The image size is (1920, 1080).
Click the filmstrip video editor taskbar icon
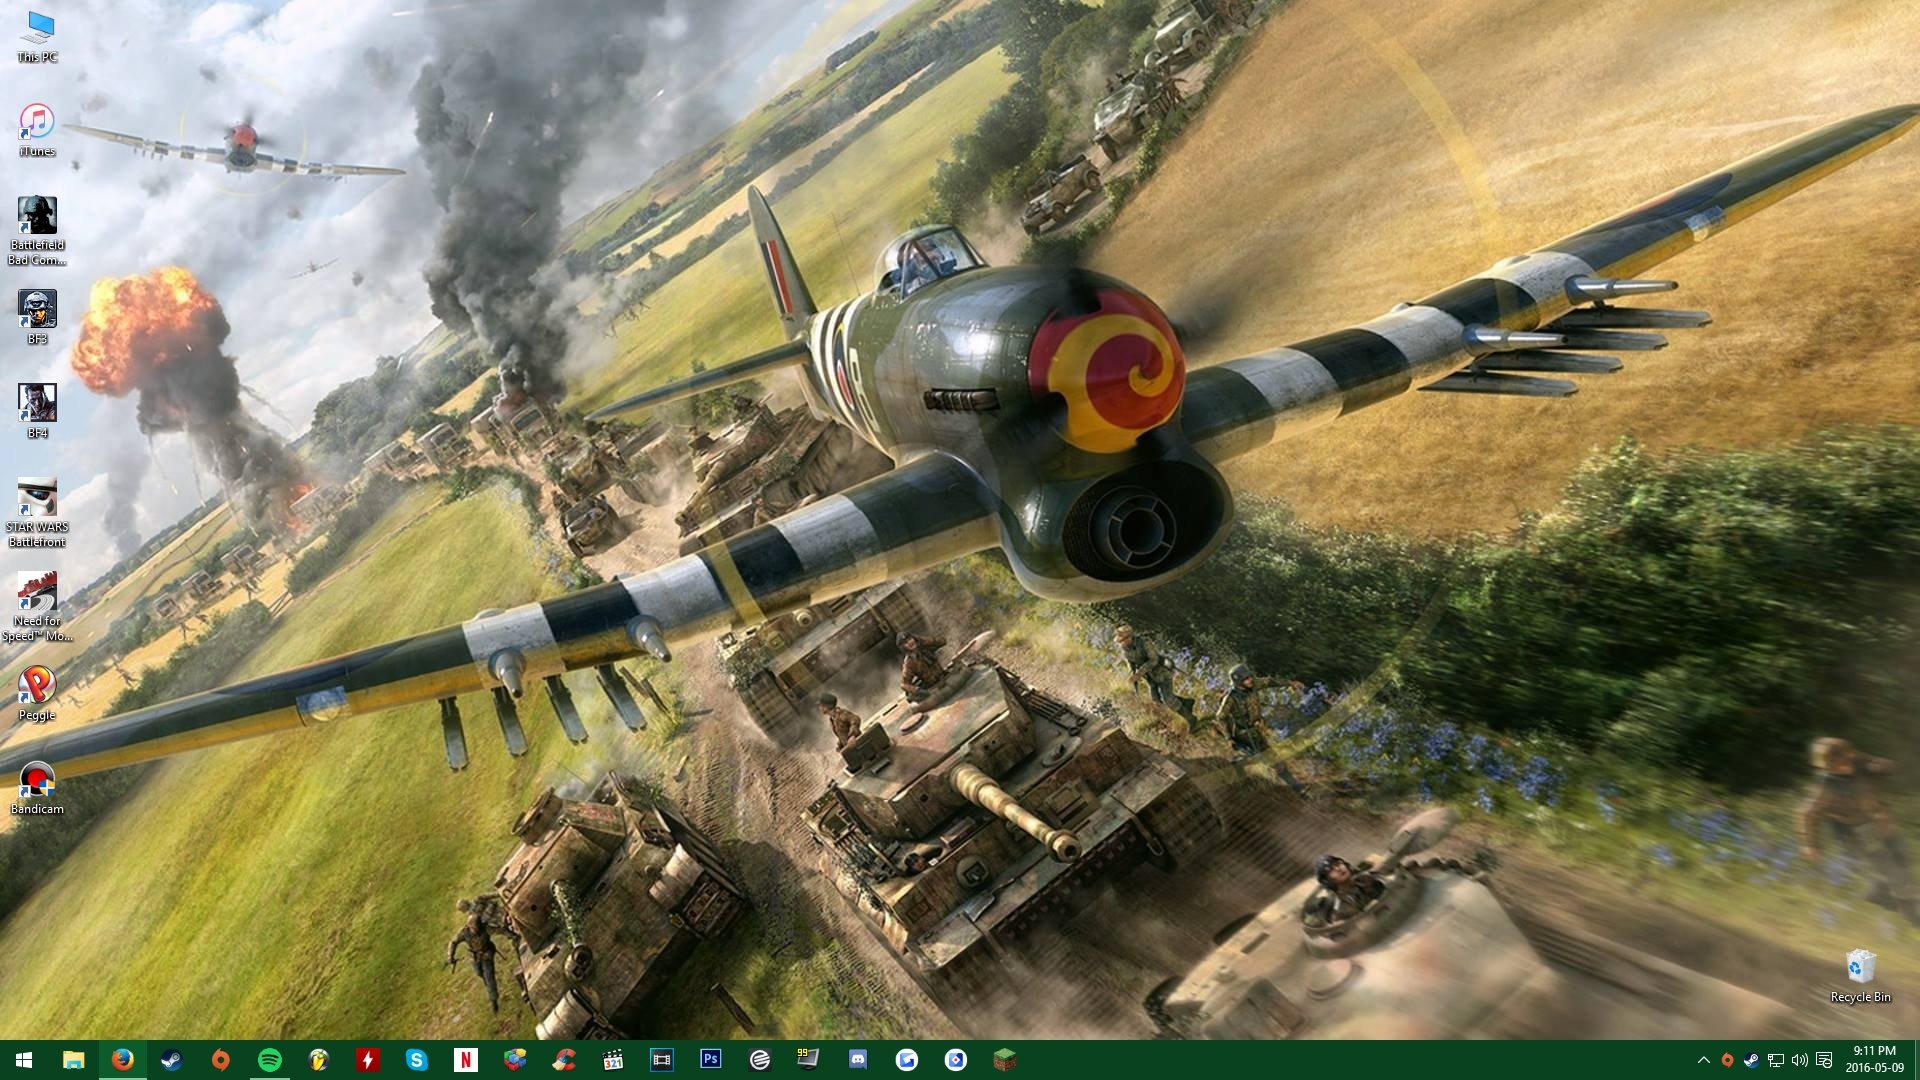(662, 1060)
